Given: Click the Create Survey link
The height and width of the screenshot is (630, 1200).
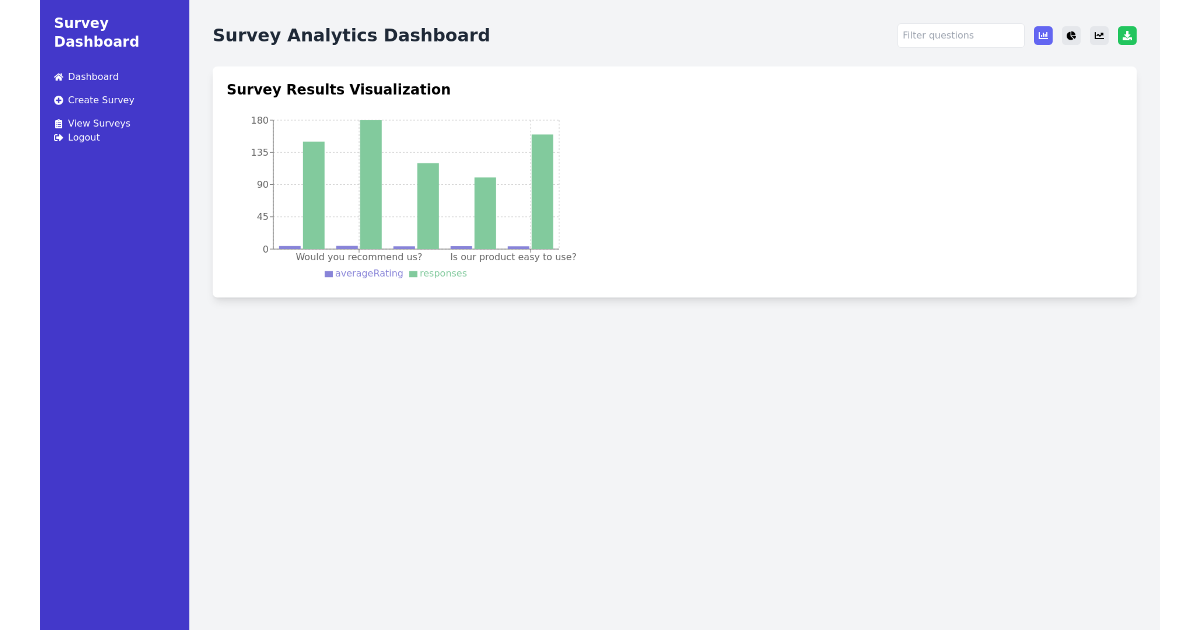Looking at the screenshot, I should [101, 100].
